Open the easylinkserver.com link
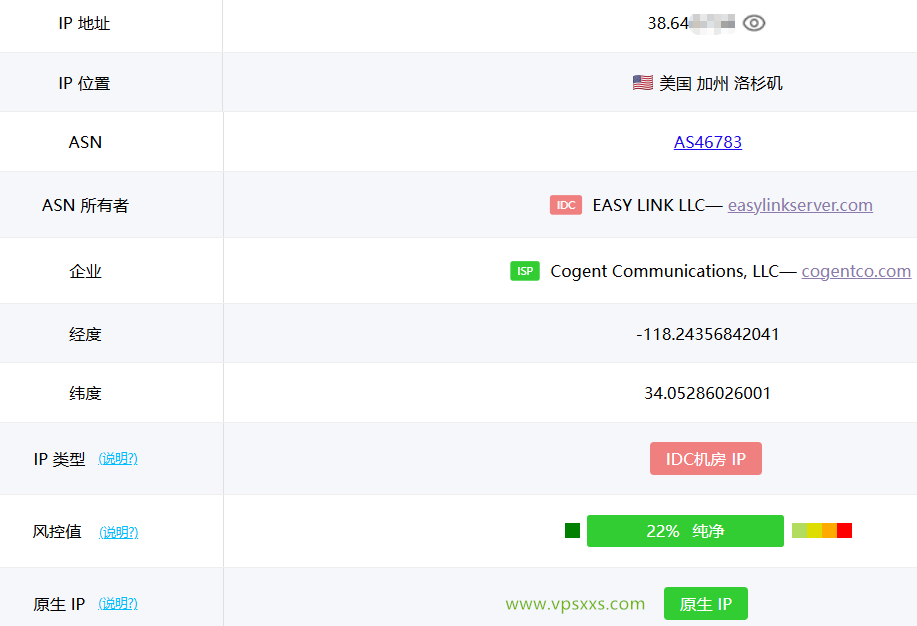917x626 pixels. click(798, 204)
